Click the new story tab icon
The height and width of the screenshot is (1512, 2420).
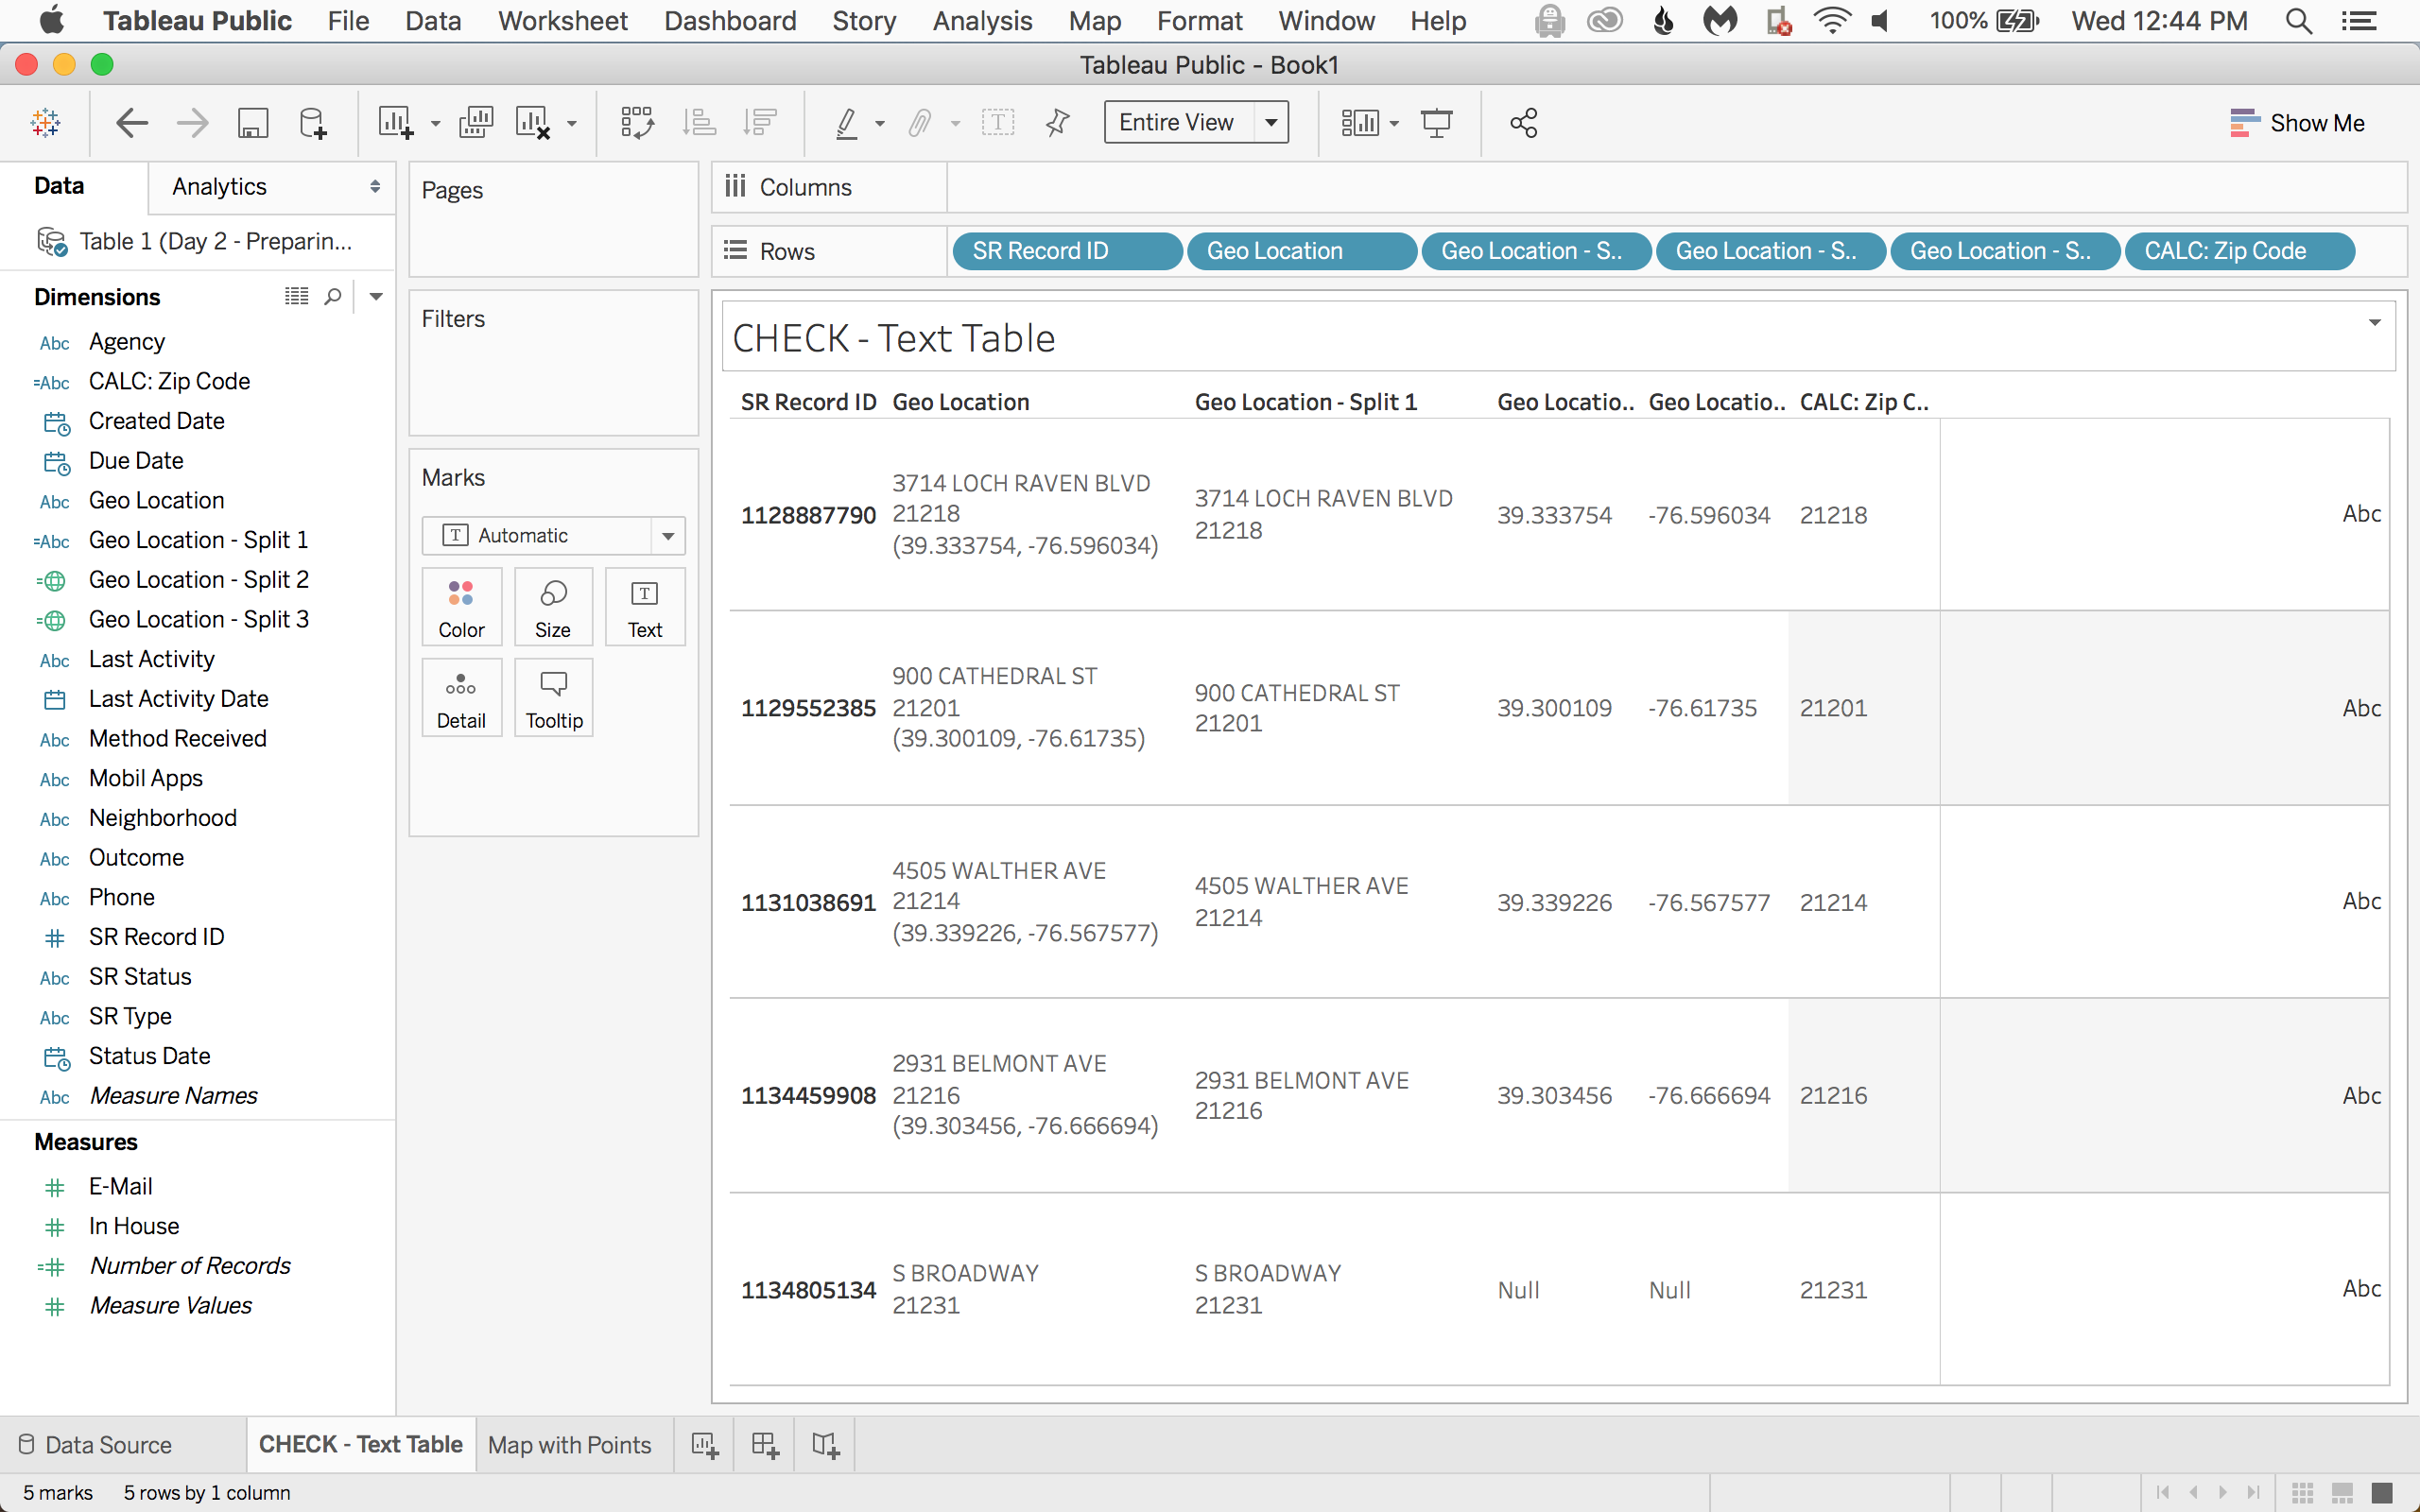[x=825, y=1445]
